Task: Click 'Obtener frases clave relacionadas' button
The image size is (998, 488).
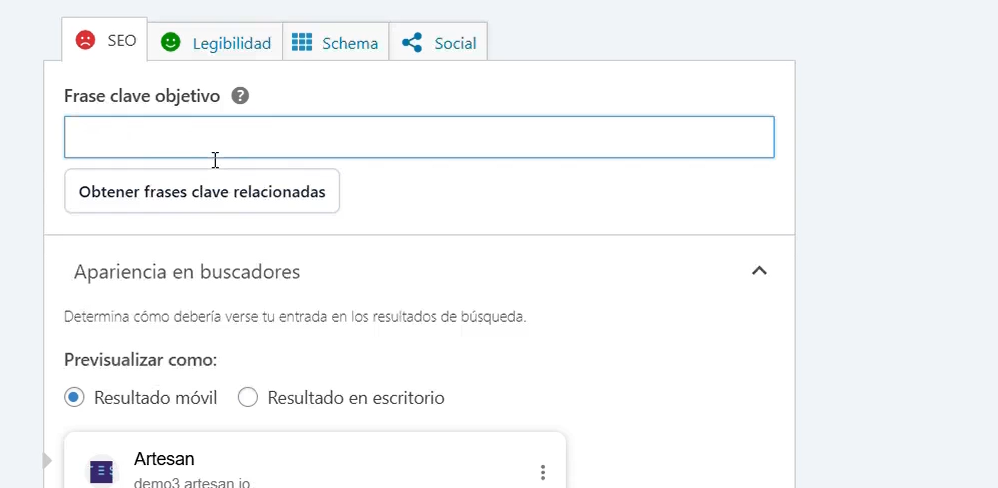Action: click(202, 191)
